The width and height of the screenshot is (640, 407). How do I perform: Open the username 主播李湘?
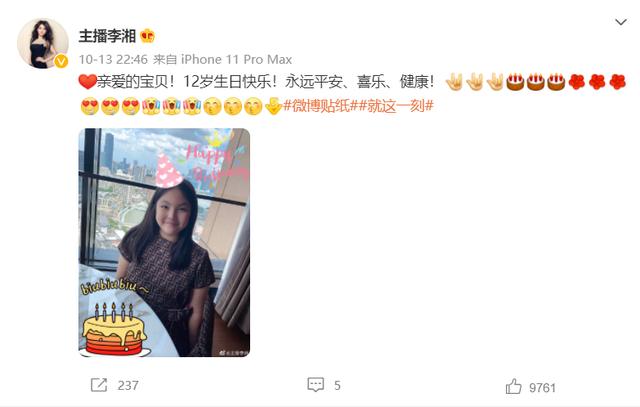tap(107, 36)
